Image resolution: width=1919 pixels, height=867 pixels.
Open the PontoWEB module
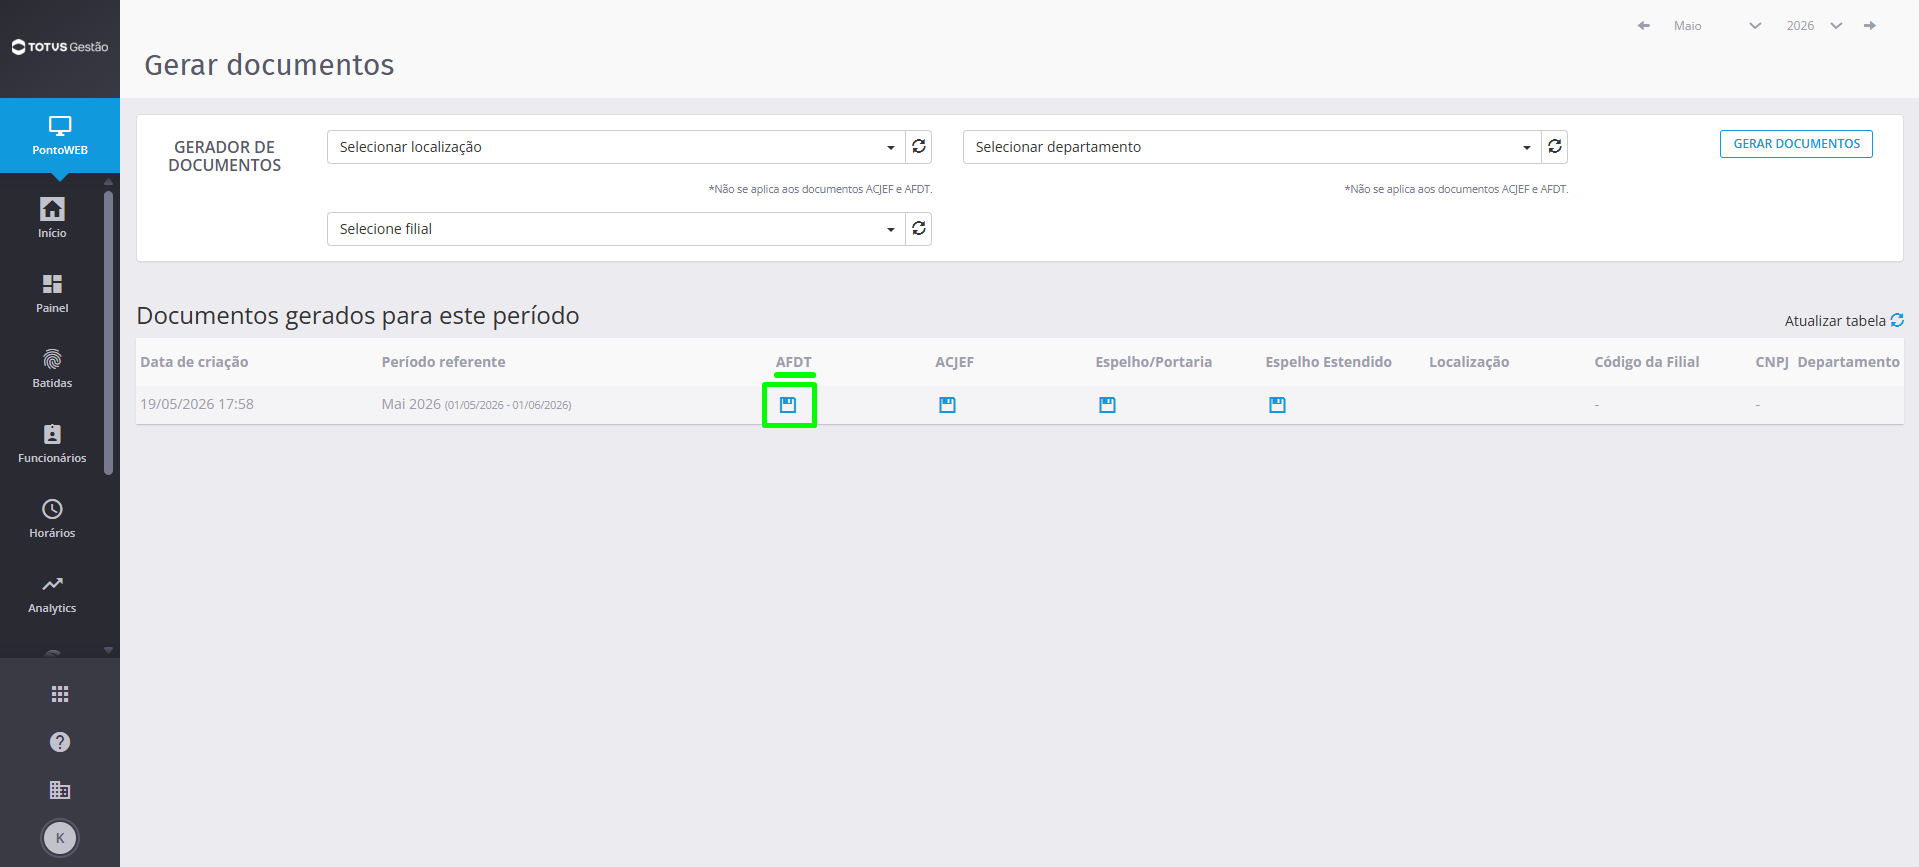click(60, 136)
